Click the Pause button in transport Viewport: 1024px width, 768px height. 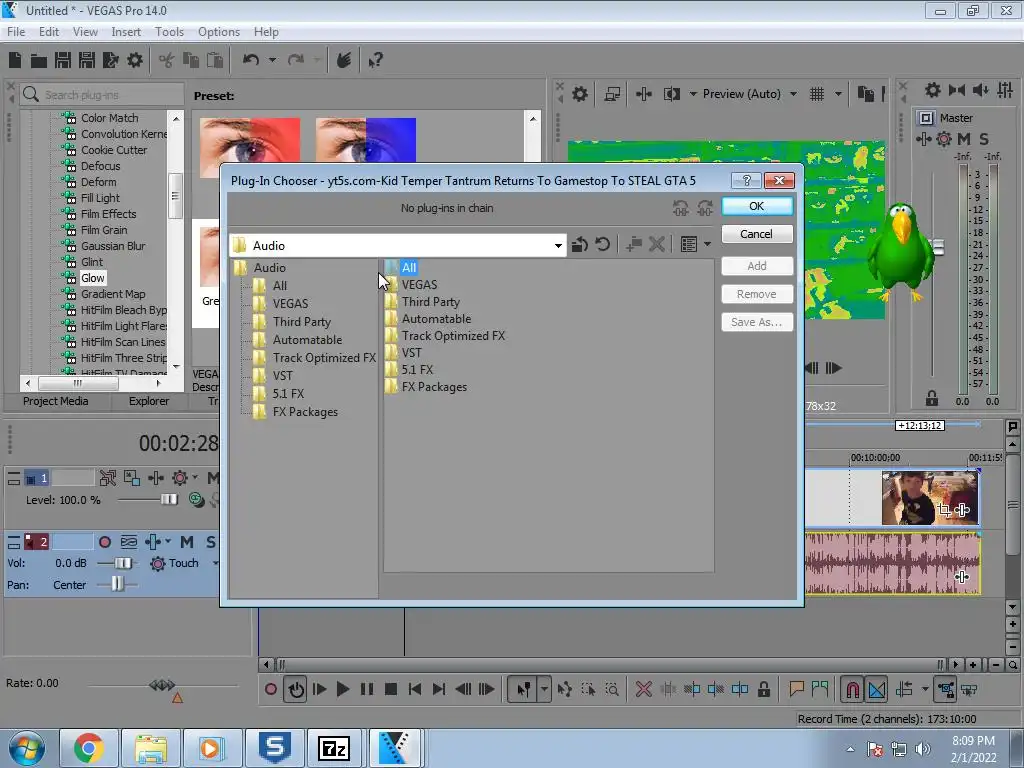click(367, 689)
